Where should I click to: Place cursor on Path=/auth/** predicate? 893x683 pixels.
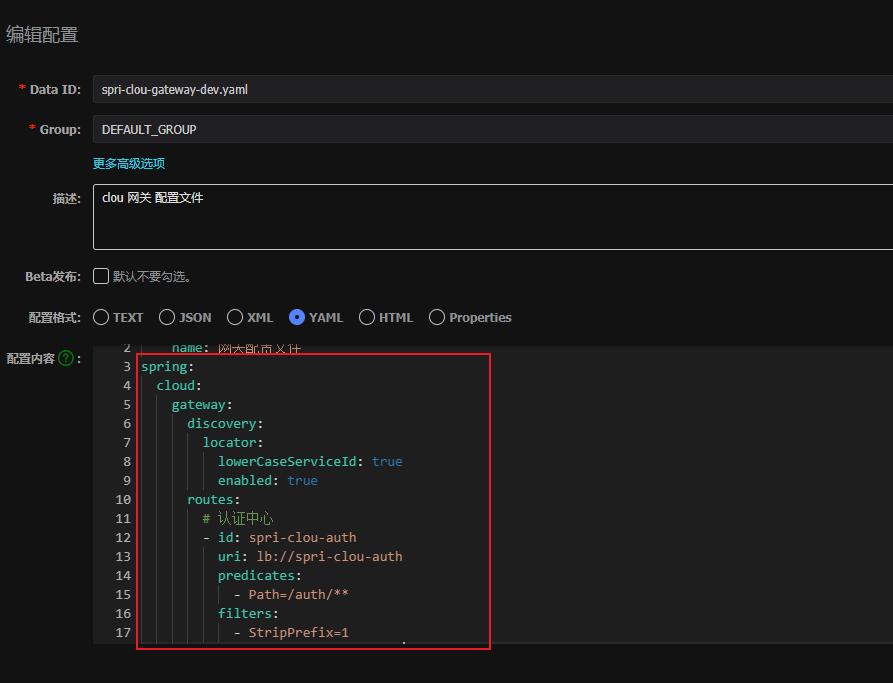tap(298, 594)
